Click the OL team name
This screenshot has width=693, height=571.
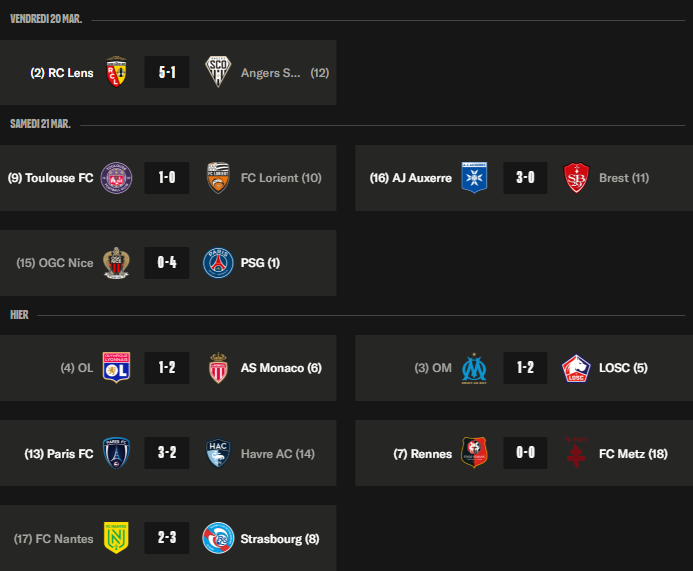point(85,368)
